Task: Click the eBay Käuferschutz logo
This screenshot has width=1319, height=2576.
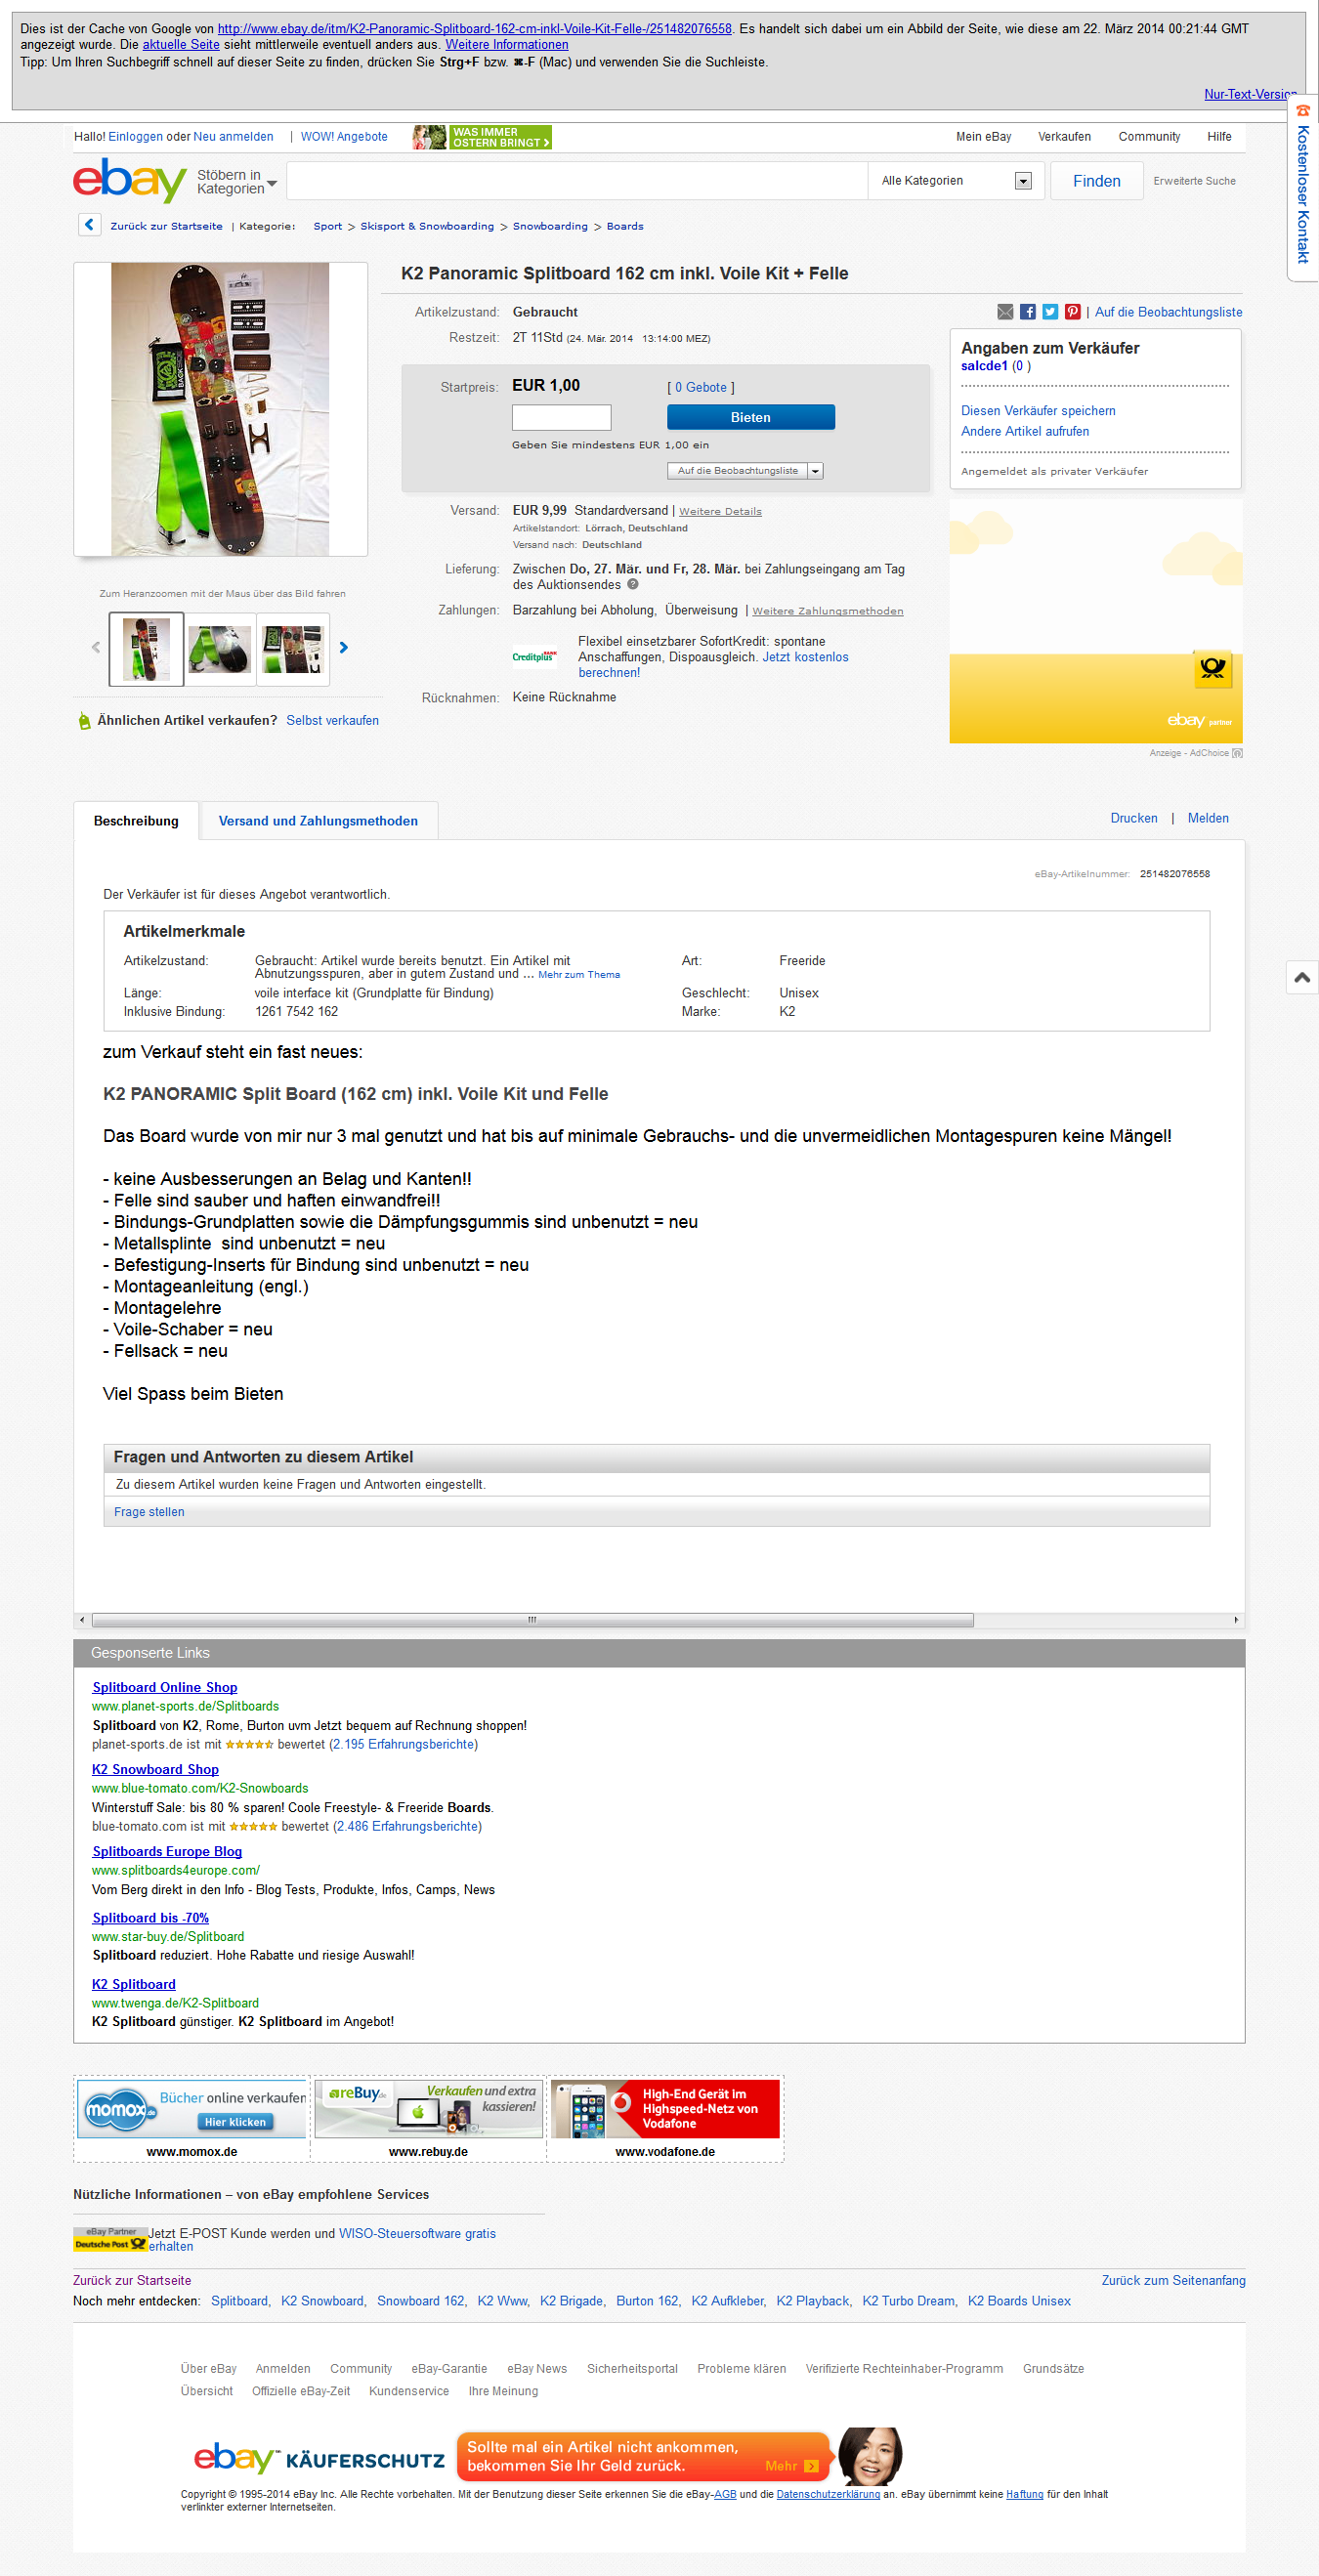Action: tap(319, 2459)
